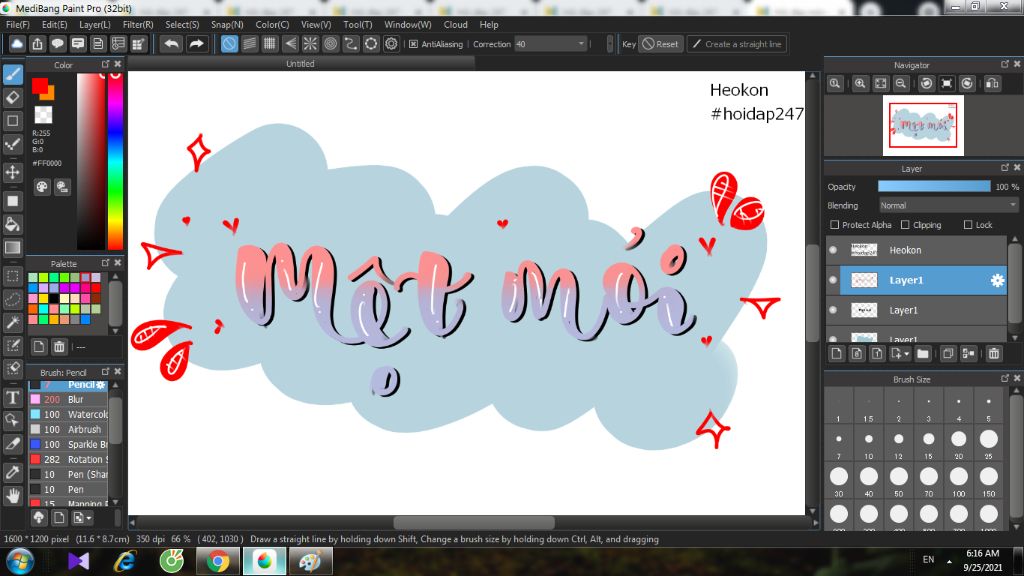Viewport: 1024px width, 576px height.
Task: Select the Watercolor brush
Action: pos(69,414)
